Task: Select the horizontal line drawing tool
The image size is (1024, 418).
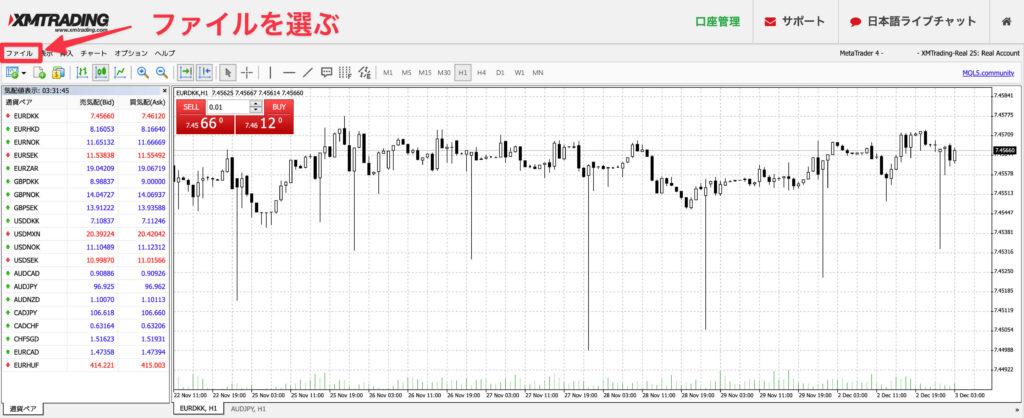Action: 289,72
